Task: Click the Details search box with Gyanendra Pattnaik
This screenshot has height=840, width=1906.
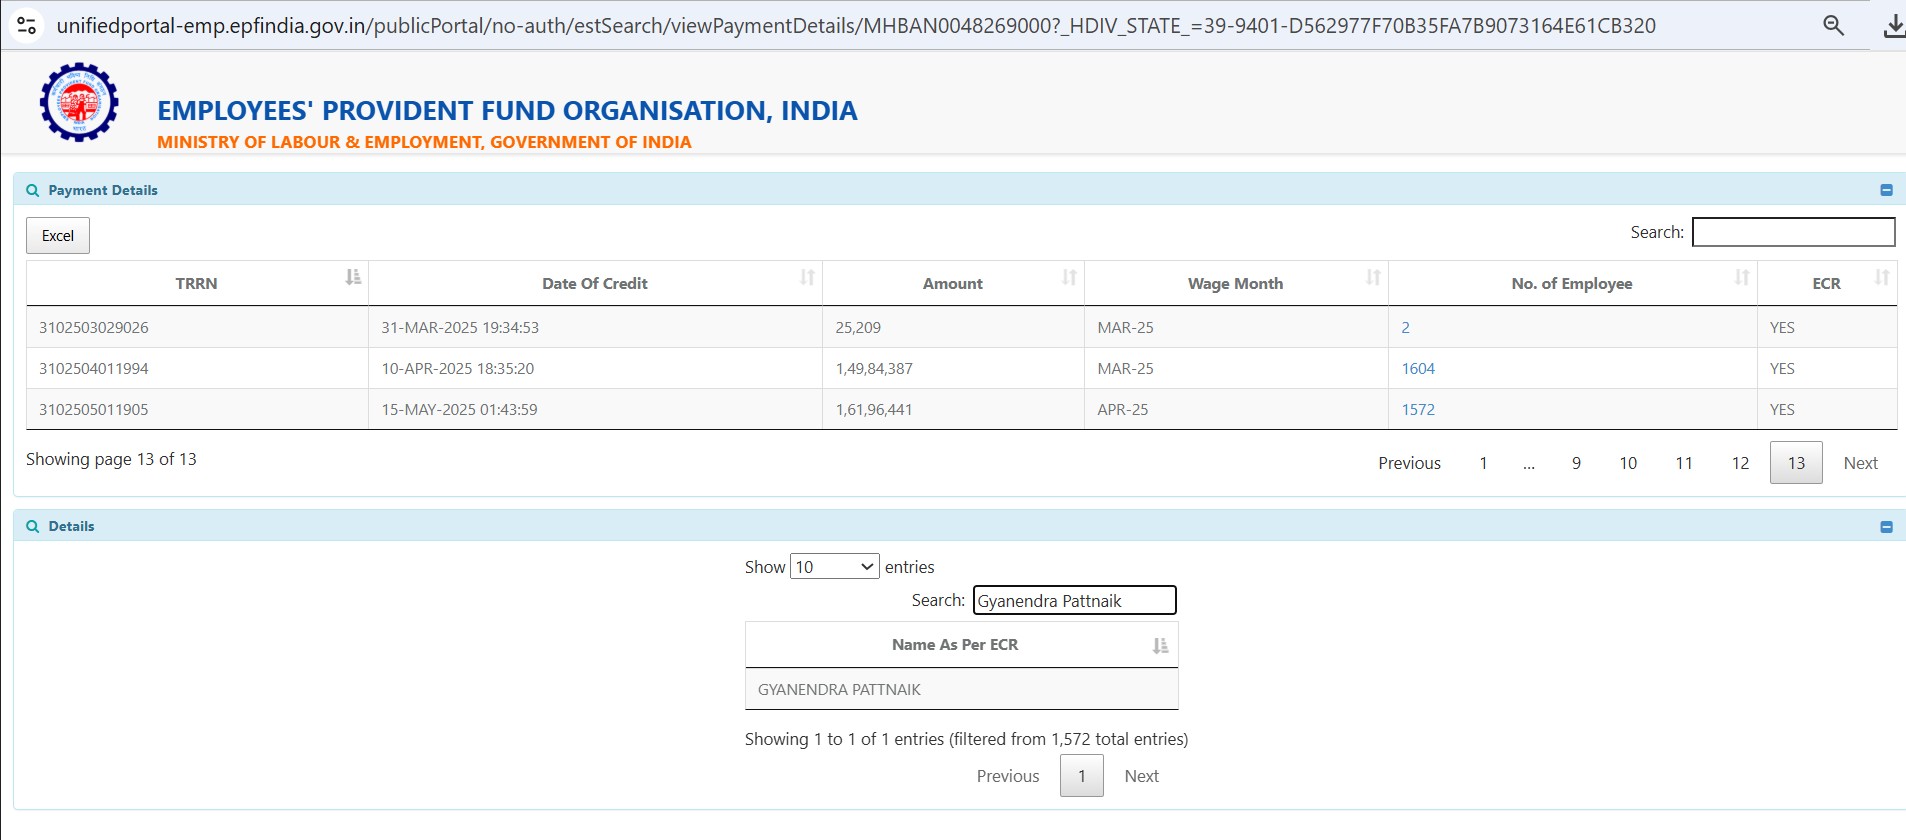Action: pos(1074,601)
